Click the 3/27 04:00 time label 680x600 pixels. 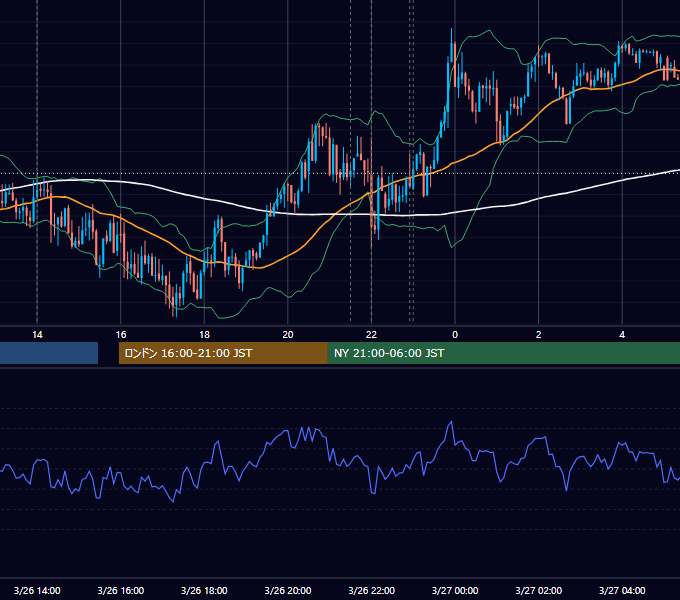pyautogui.click(x=622, y=590)
